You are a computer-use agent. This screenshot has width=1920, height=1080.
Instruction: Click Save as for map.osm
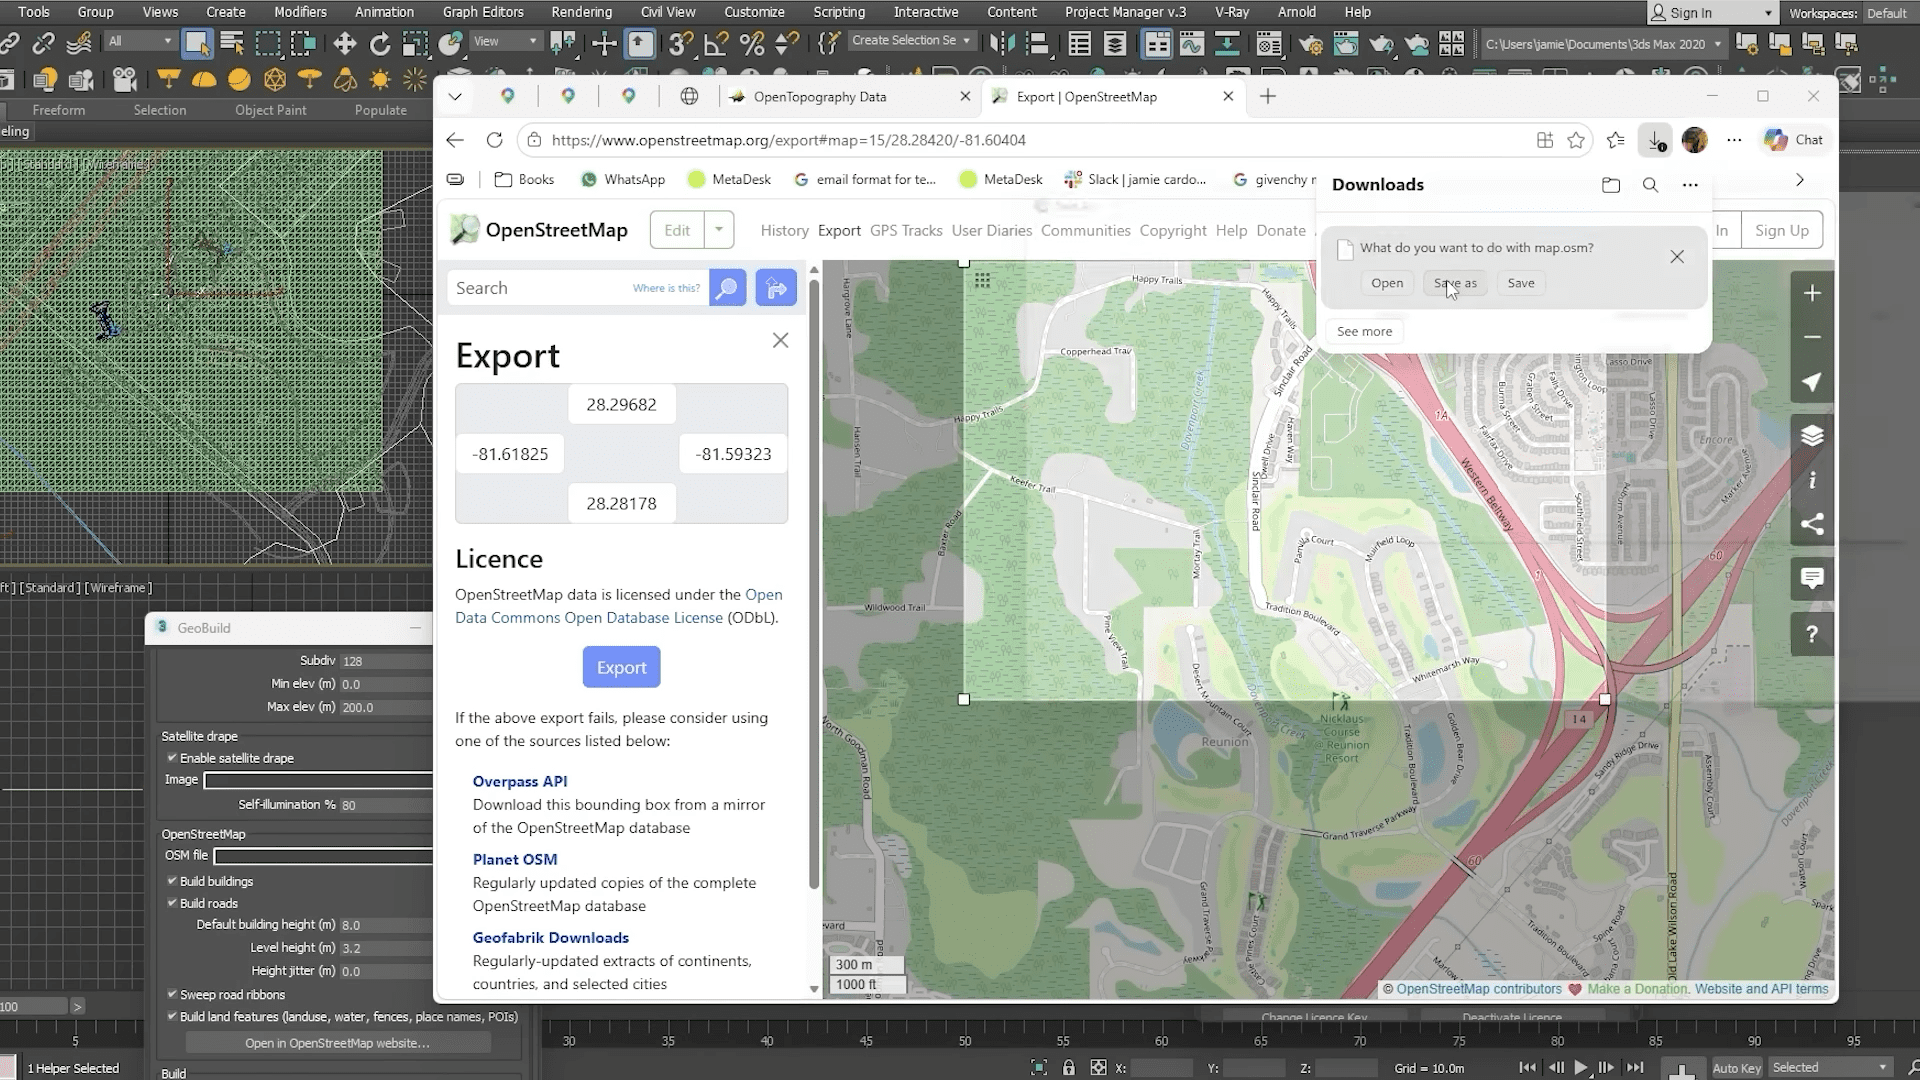pyautogui.click(x=1455, y=283)
